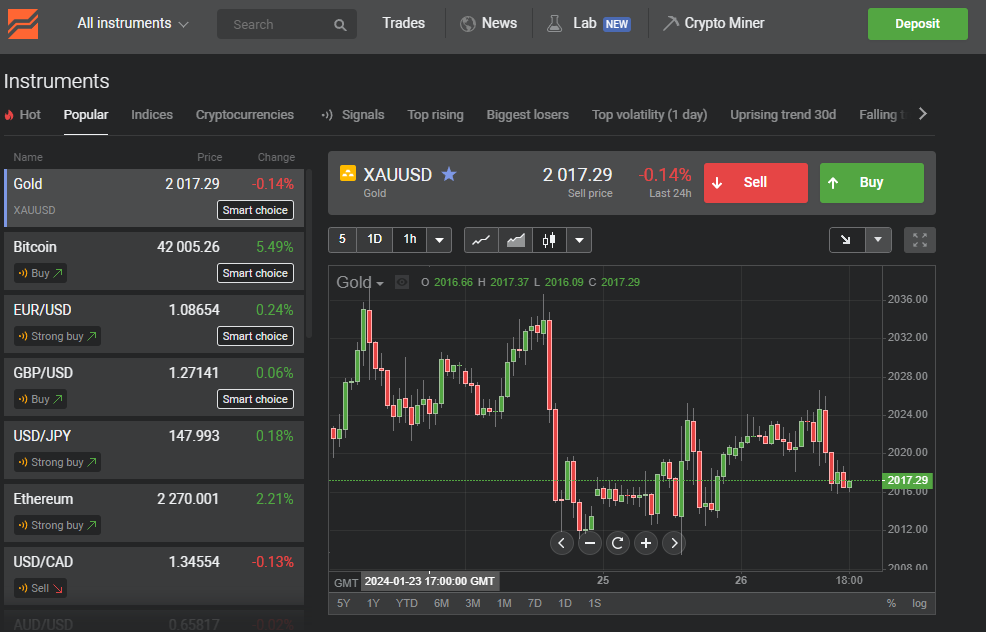Open the drawing tools arrow dropdown

point(877,240)
